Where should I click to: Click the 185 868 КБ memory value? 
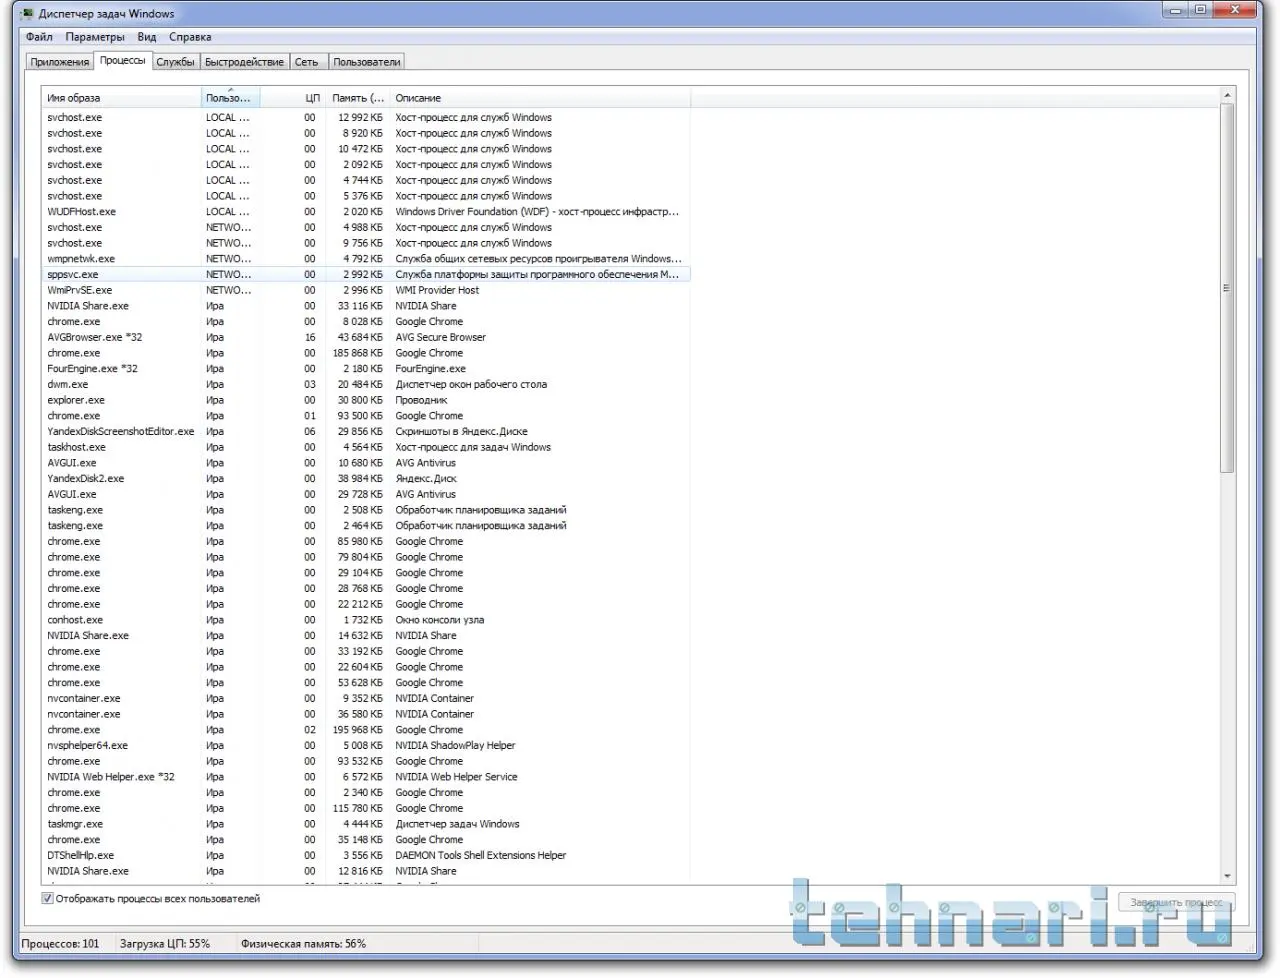point(358,353)
